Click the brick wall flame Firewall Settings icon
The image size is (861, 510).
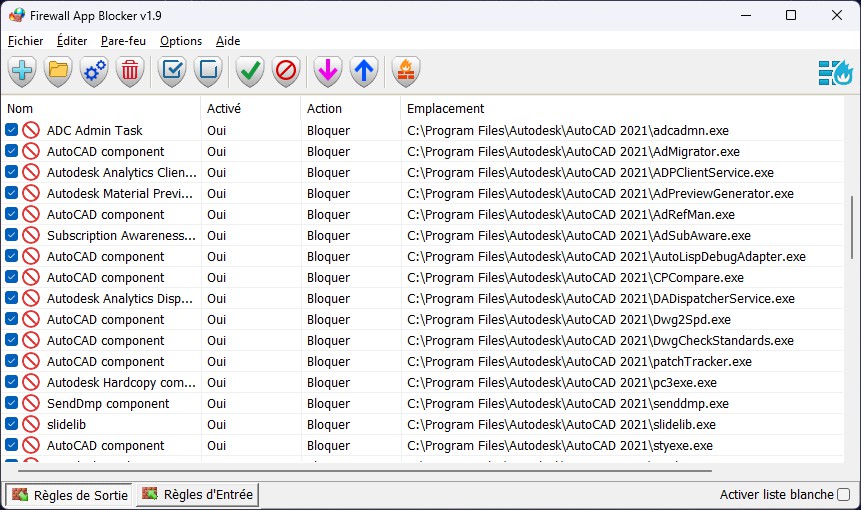tap(406, 71)
